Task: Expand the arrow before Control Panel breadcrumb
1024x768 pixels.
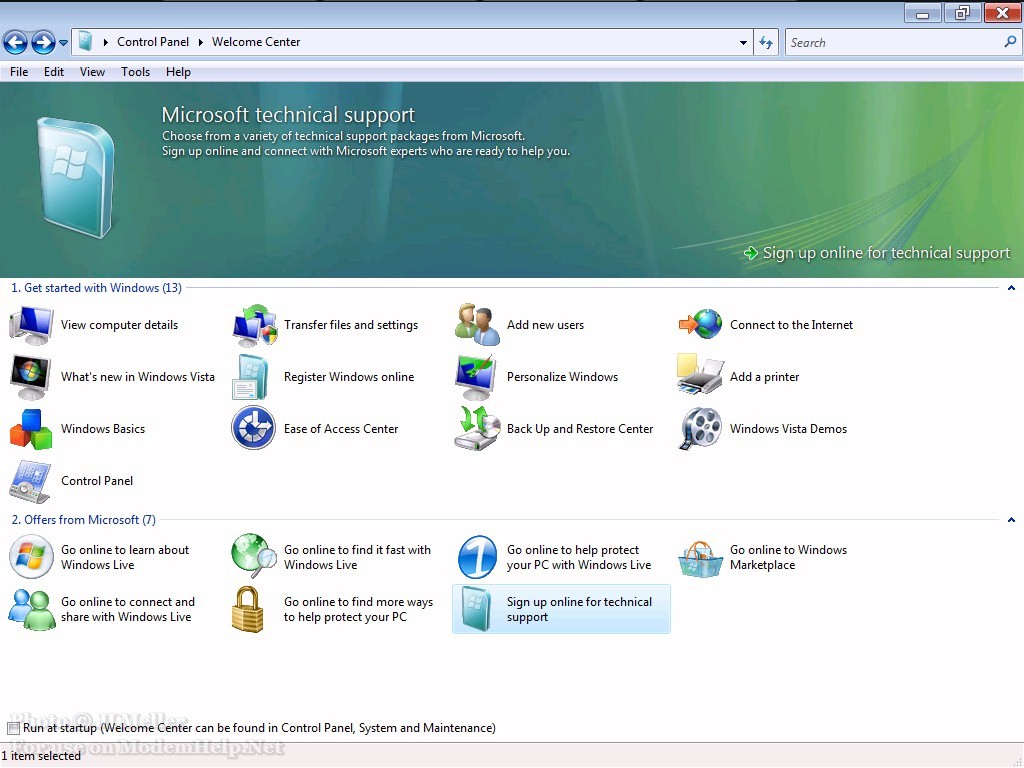Action: [105, 42]
